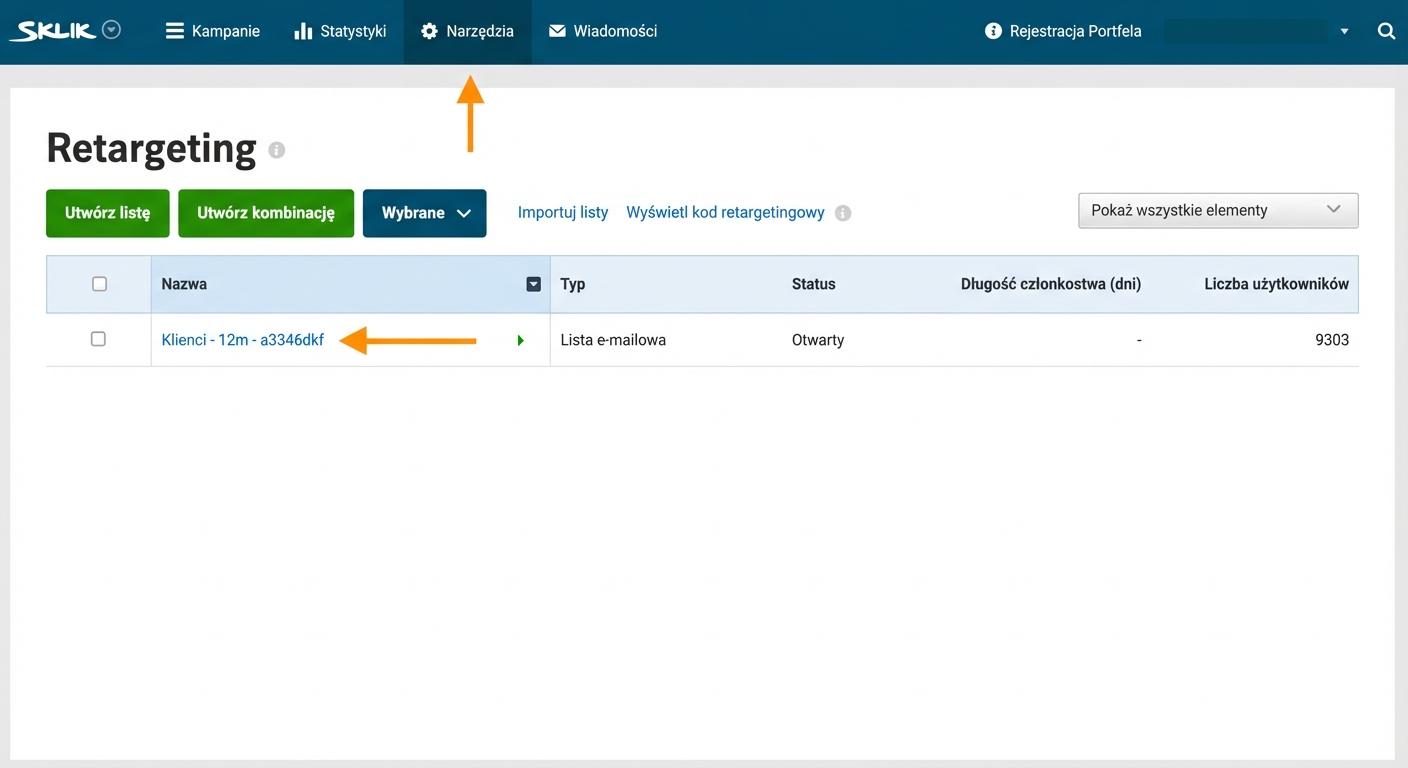Expand the account dropdown arrow in header
Screen dimensions: 1408x768
point(1344,32)
